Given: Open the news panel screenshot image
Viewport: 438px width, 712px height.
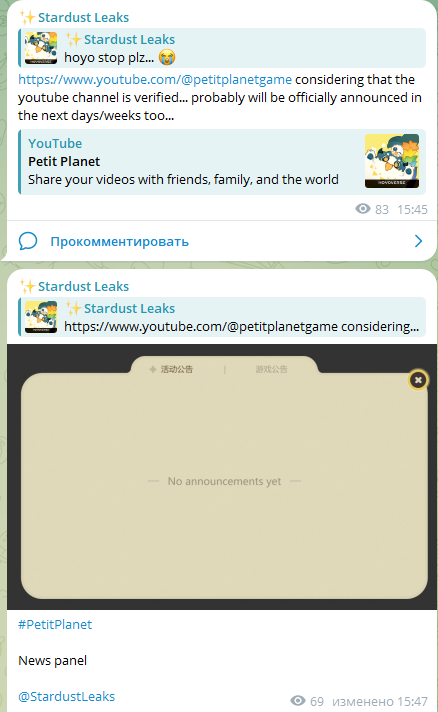Looking at the screenshot, I should pos(222,477).
